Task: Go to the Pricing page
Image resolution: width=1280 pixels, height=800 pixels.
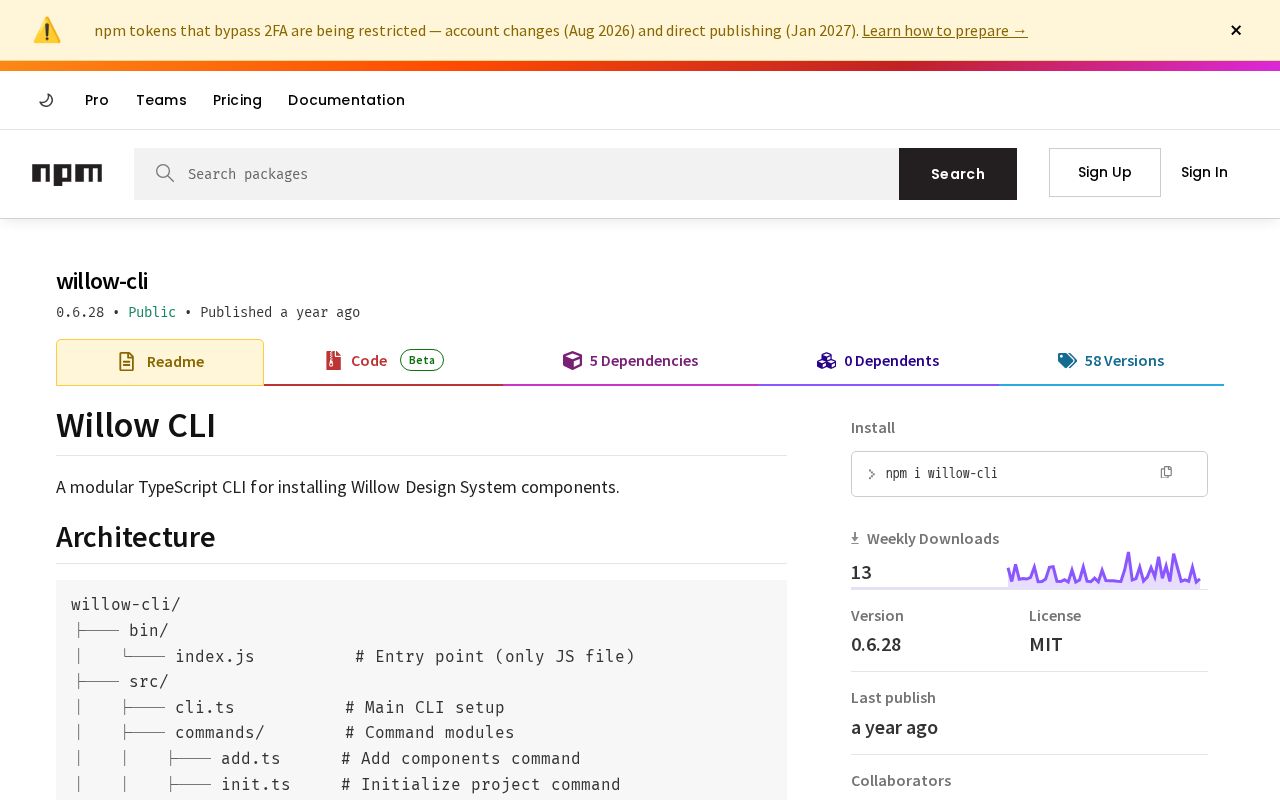Action: (x=237, y=100)
